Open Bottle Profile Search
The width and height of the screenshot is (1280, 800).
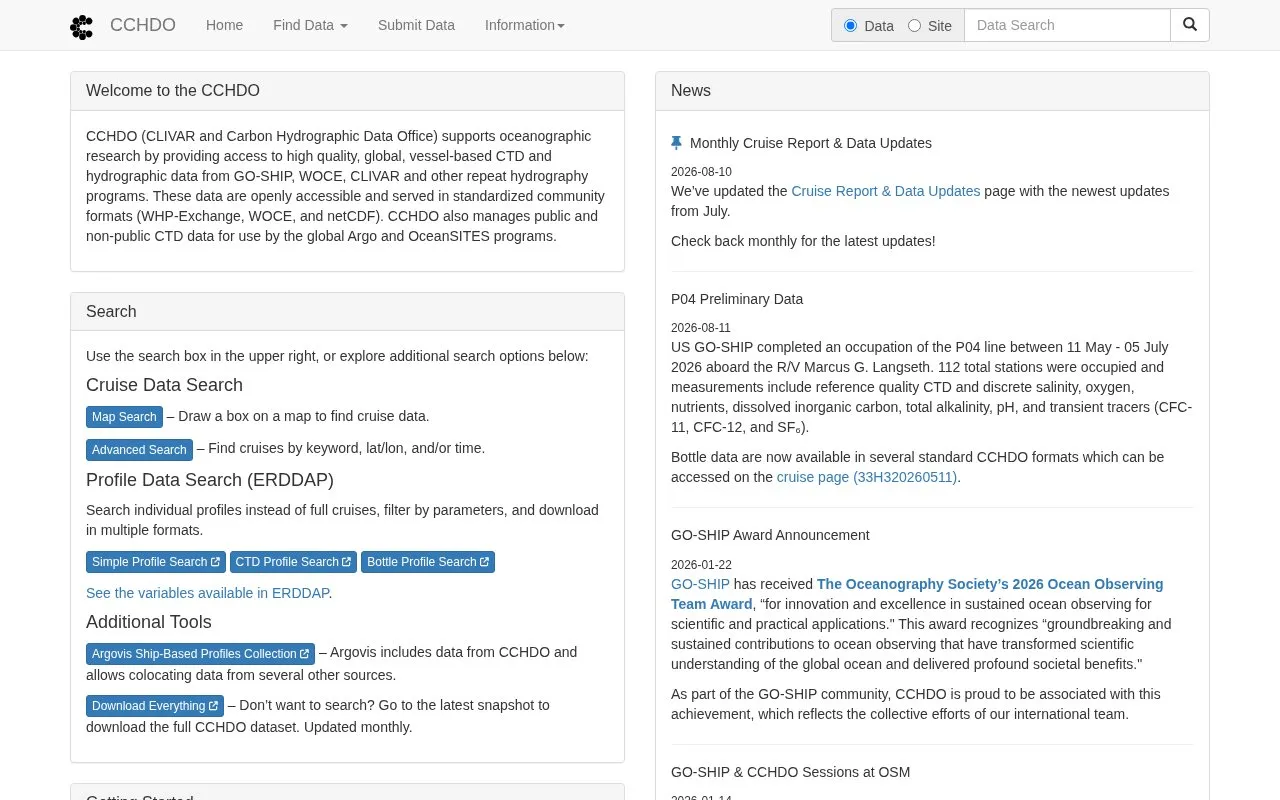click(x=428, y=562)
